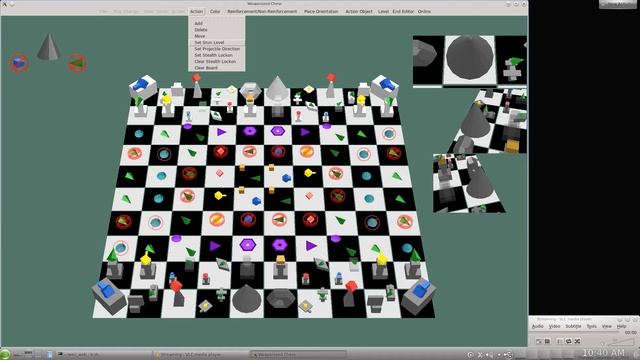Select the large gray cone on near board row

(247, 299)
